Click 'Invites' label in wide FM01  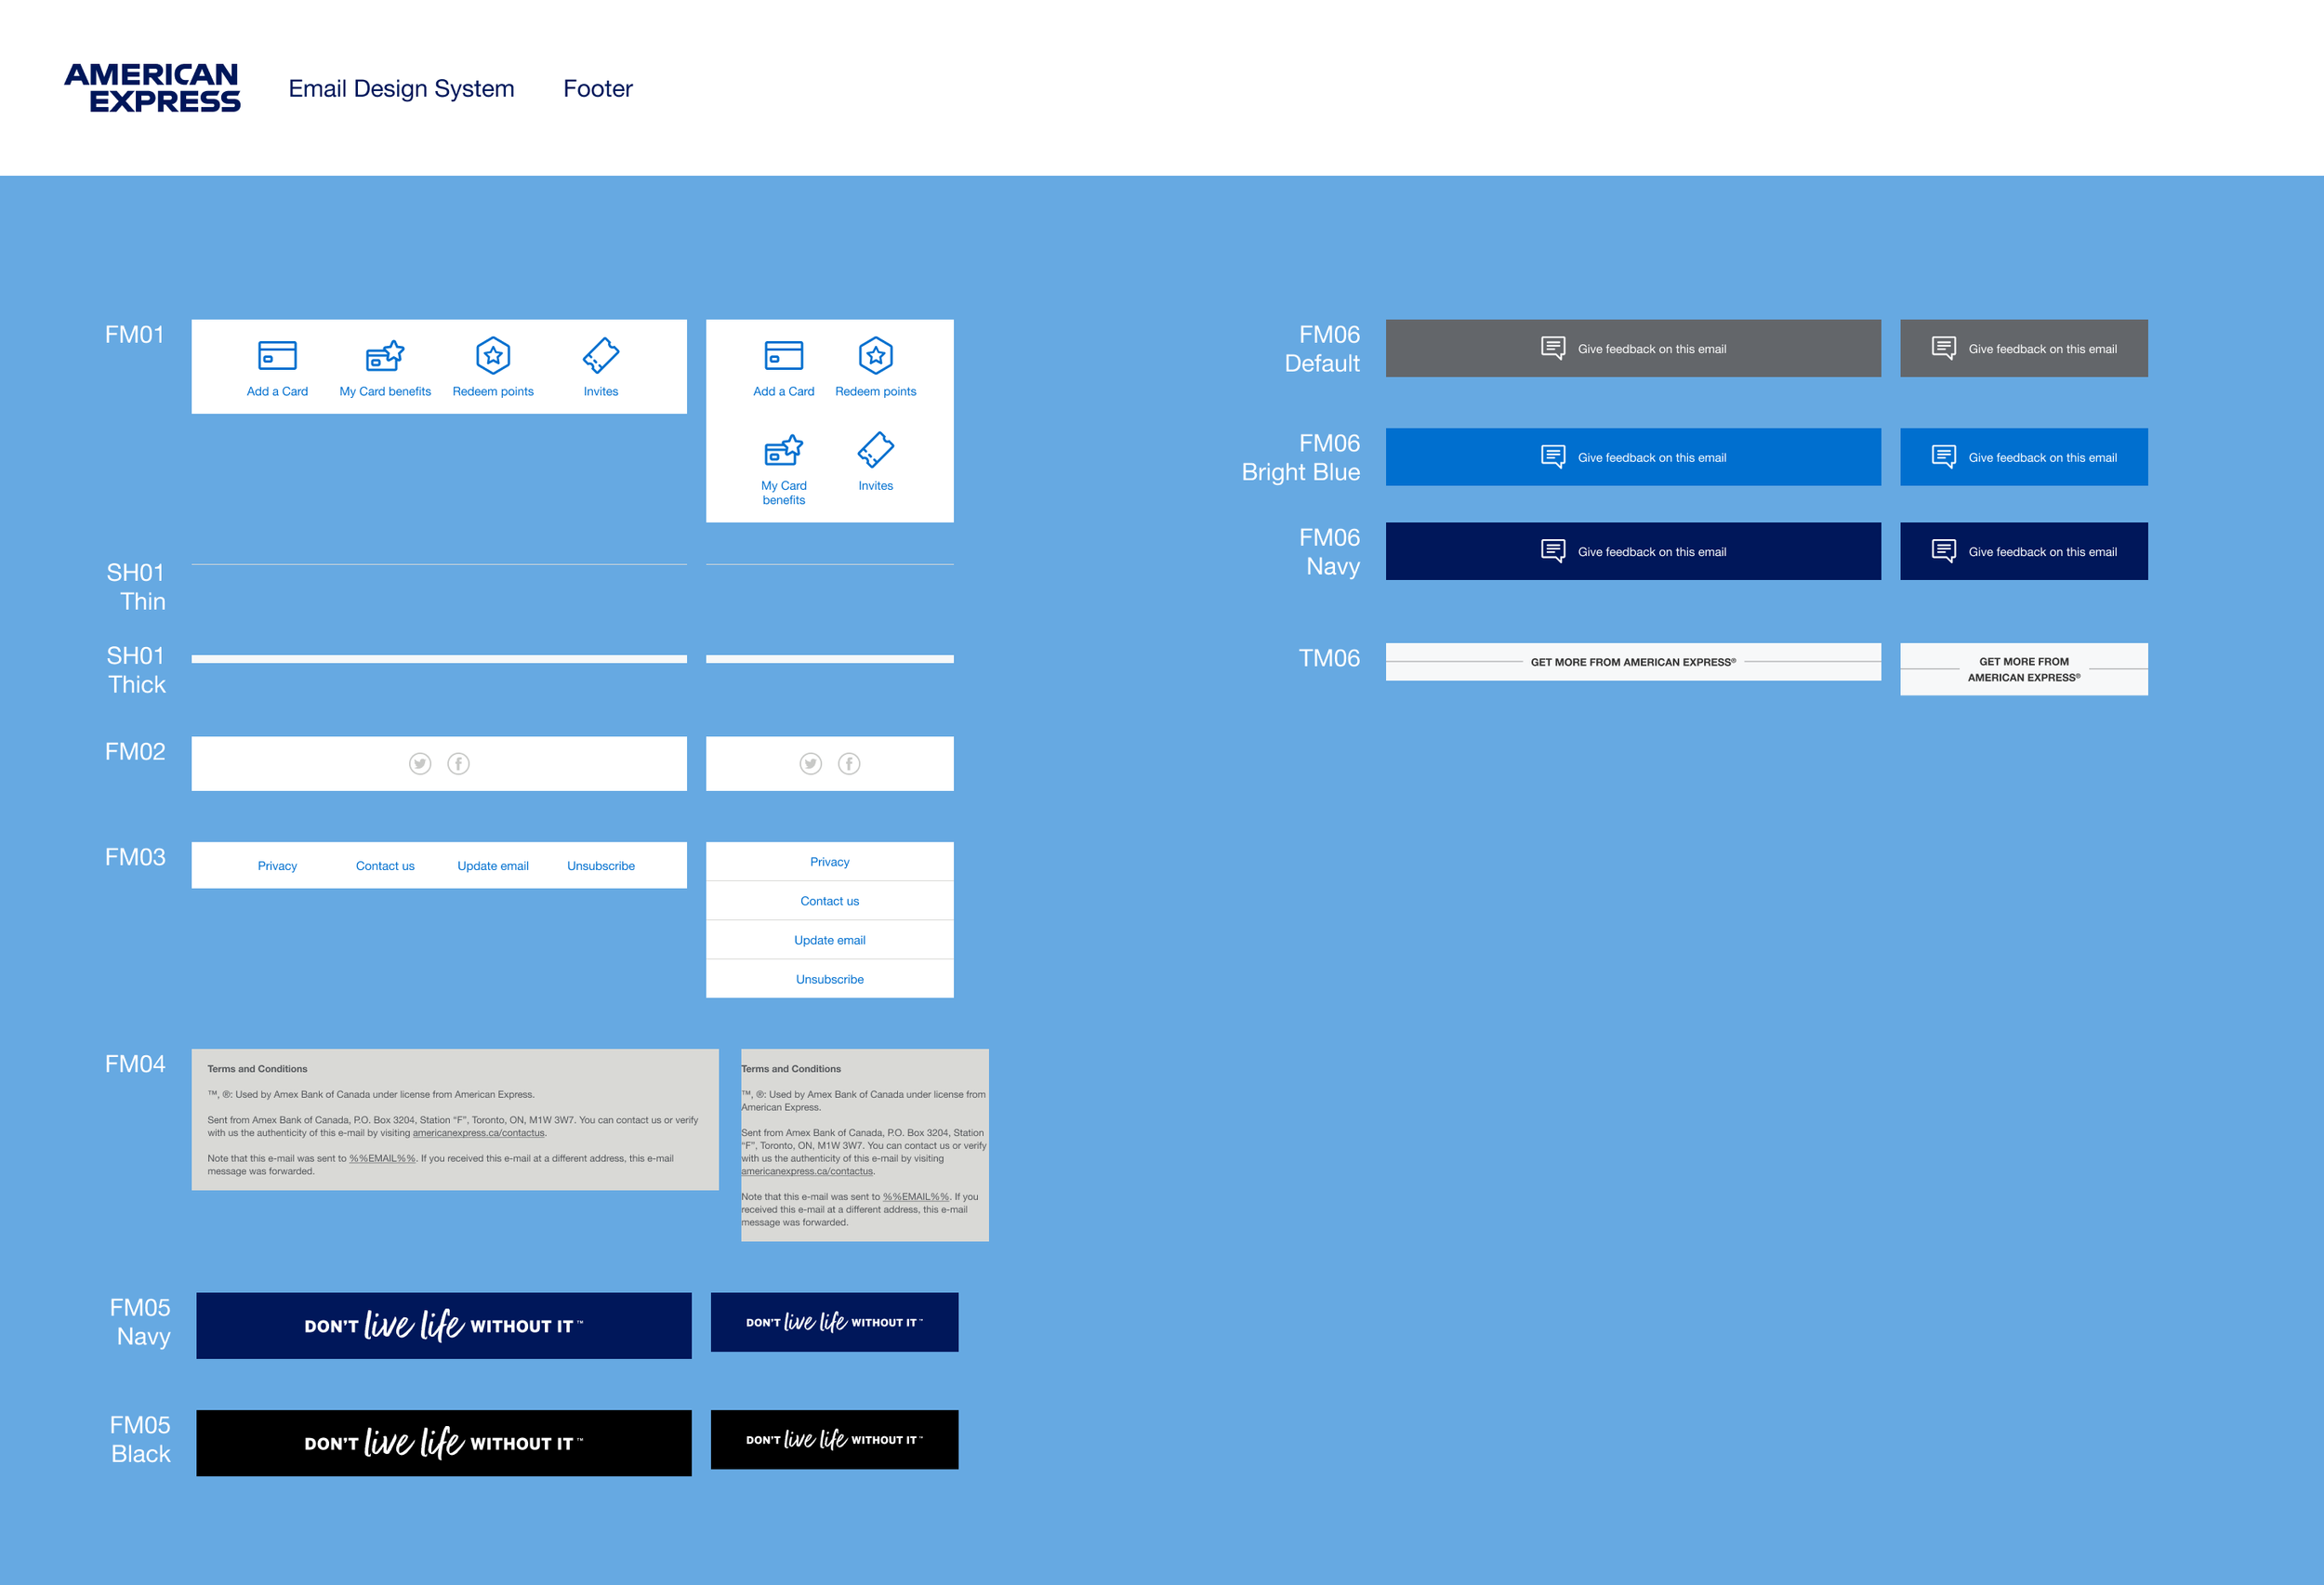tap(601, 391)
